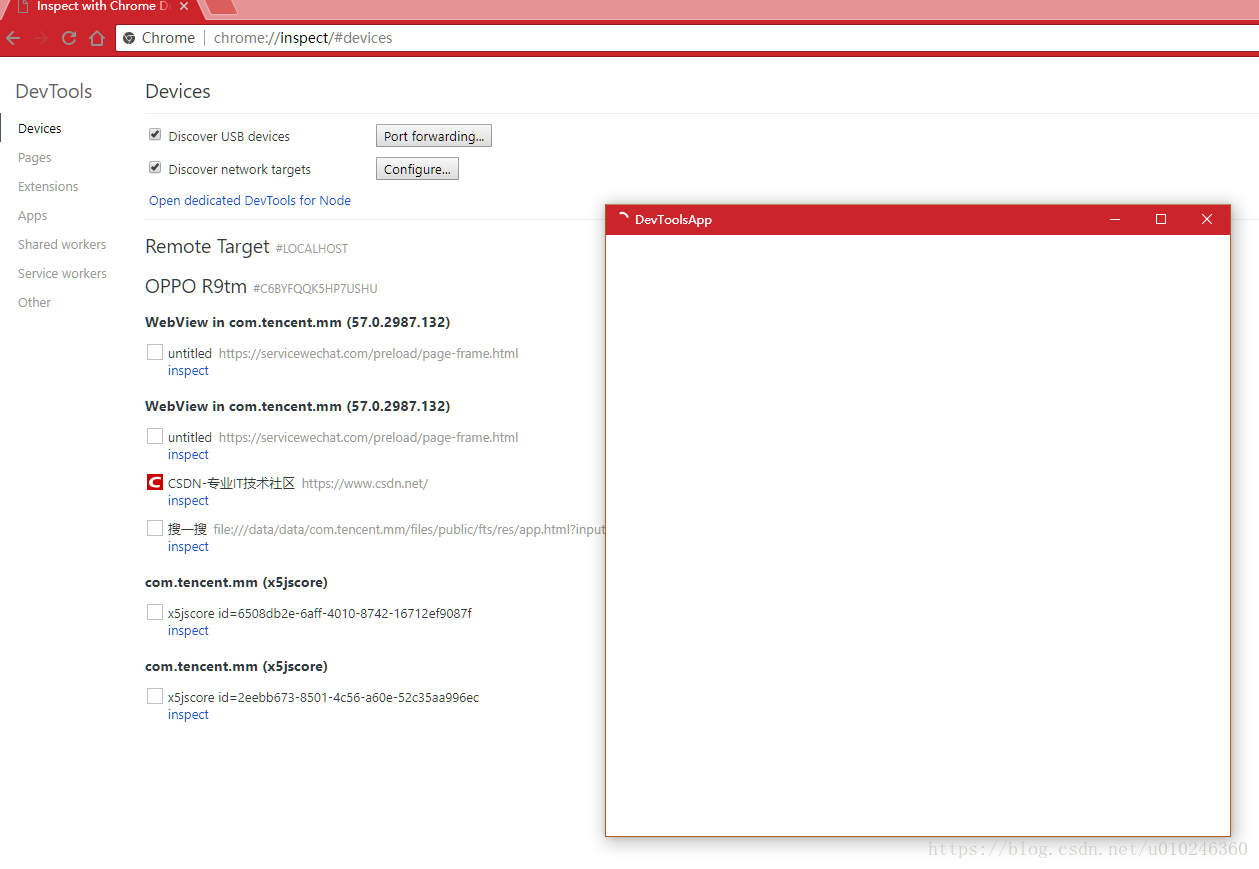Inspect x5jscore id=6508db2e target
Screen dimensions: 1259x869
(188, 631)
